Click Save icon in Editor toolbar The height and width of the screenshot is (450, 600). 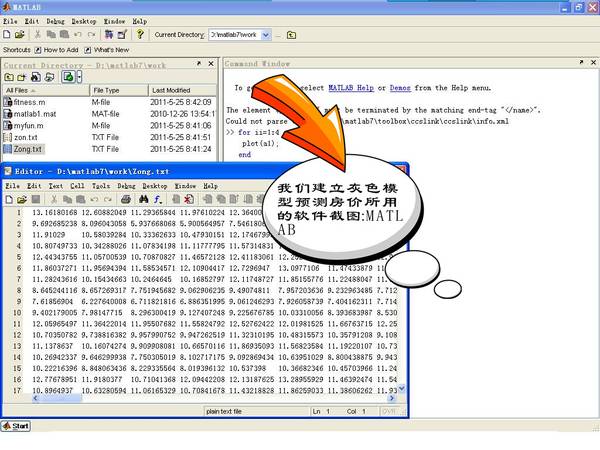[x=38, y=199]
